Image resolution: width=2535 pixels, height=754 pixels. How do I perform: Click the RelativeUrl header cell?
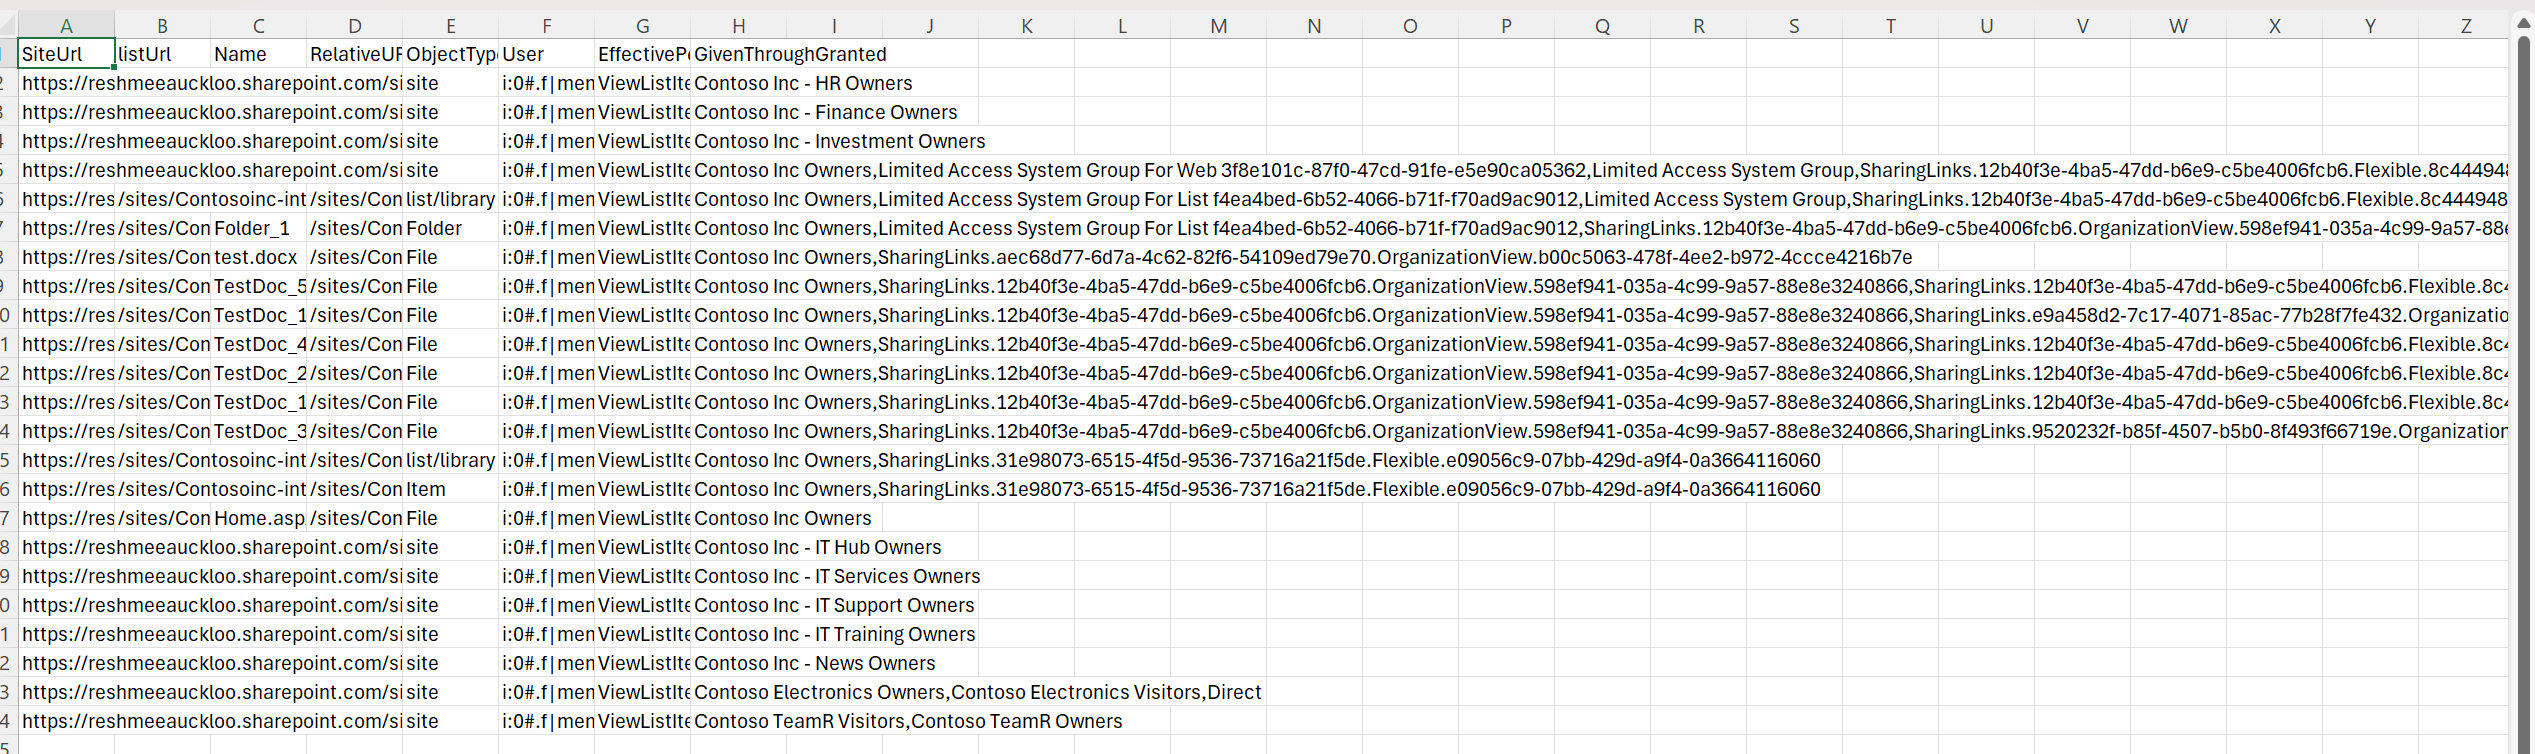[354, 54]
